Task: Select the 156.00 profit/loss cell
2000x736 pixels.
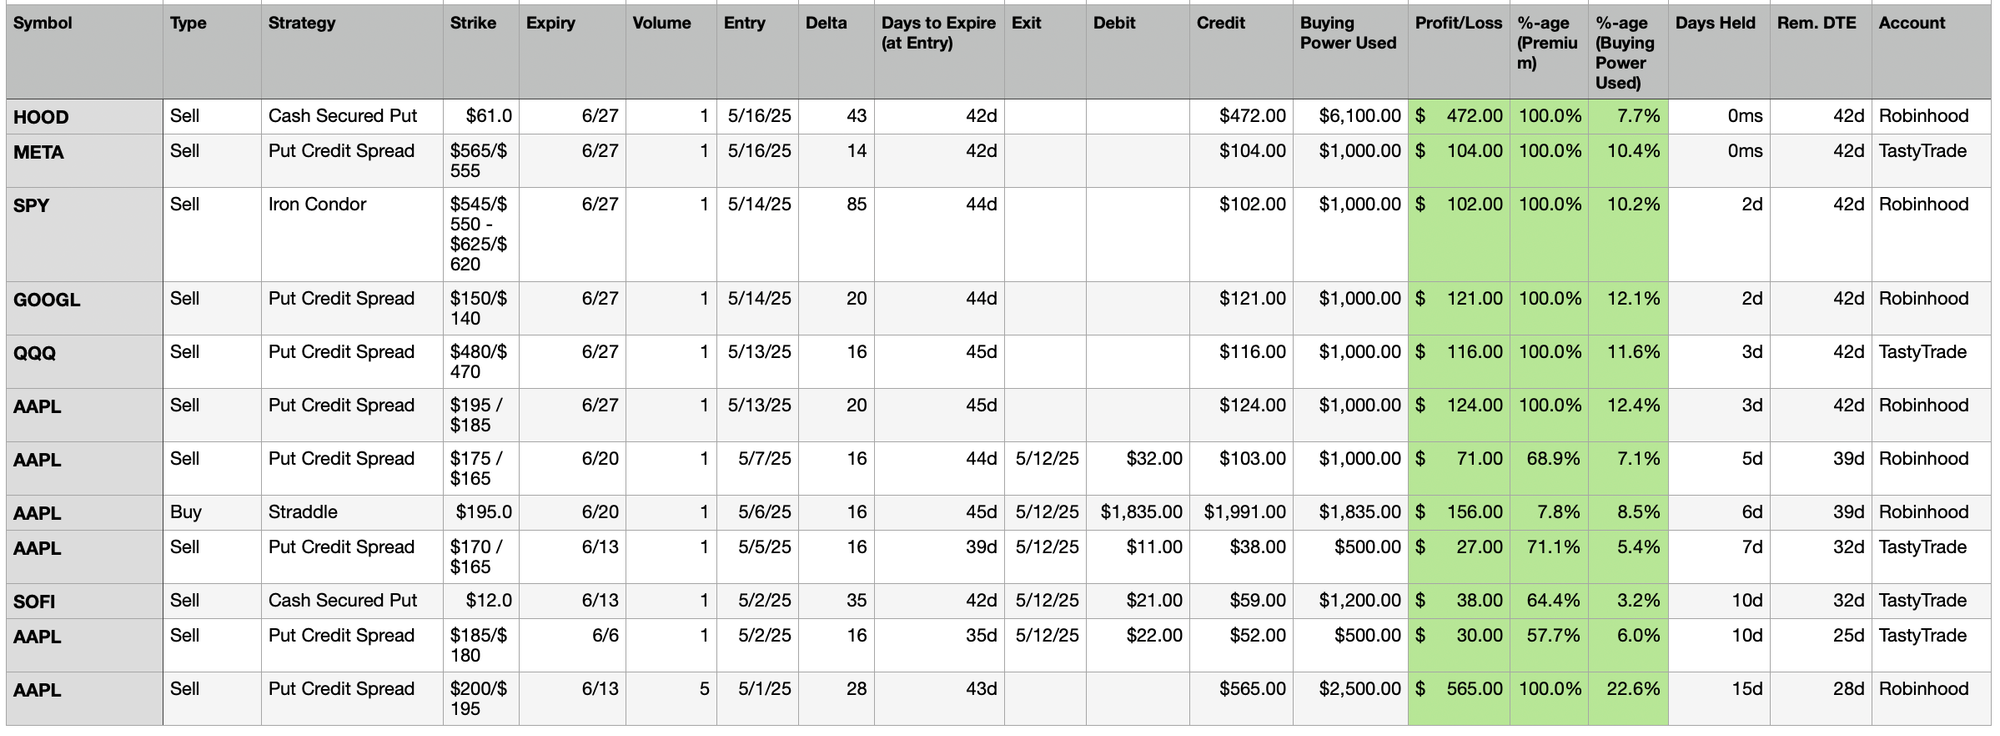Action: 1459,513
